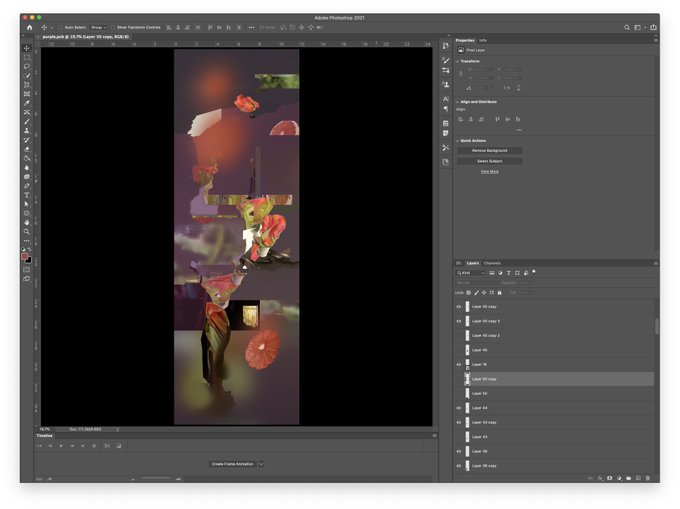Select the Brush tool
680x509 pixels.
(27, 121)
